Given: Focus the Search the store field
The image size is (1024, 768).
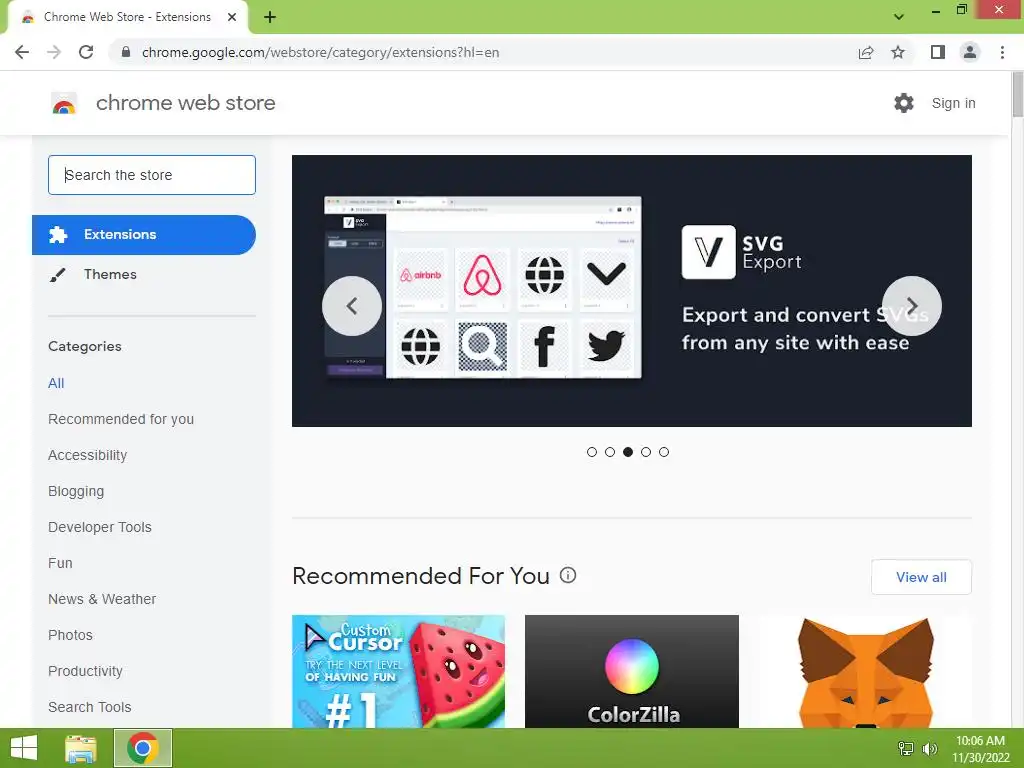Looking at the screenshot, I should pyautogui.click(x=152, y=175).
